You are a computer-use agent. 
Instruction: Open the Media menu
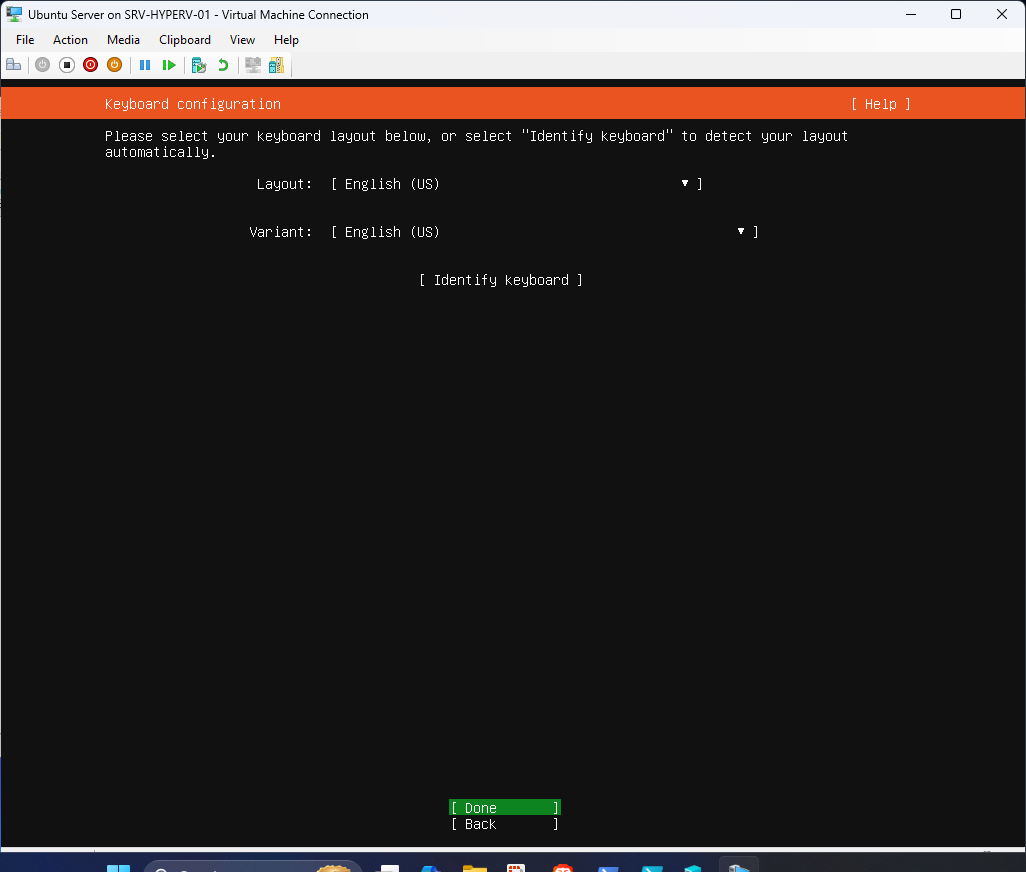pyautogui.click(x=123, y=40)
